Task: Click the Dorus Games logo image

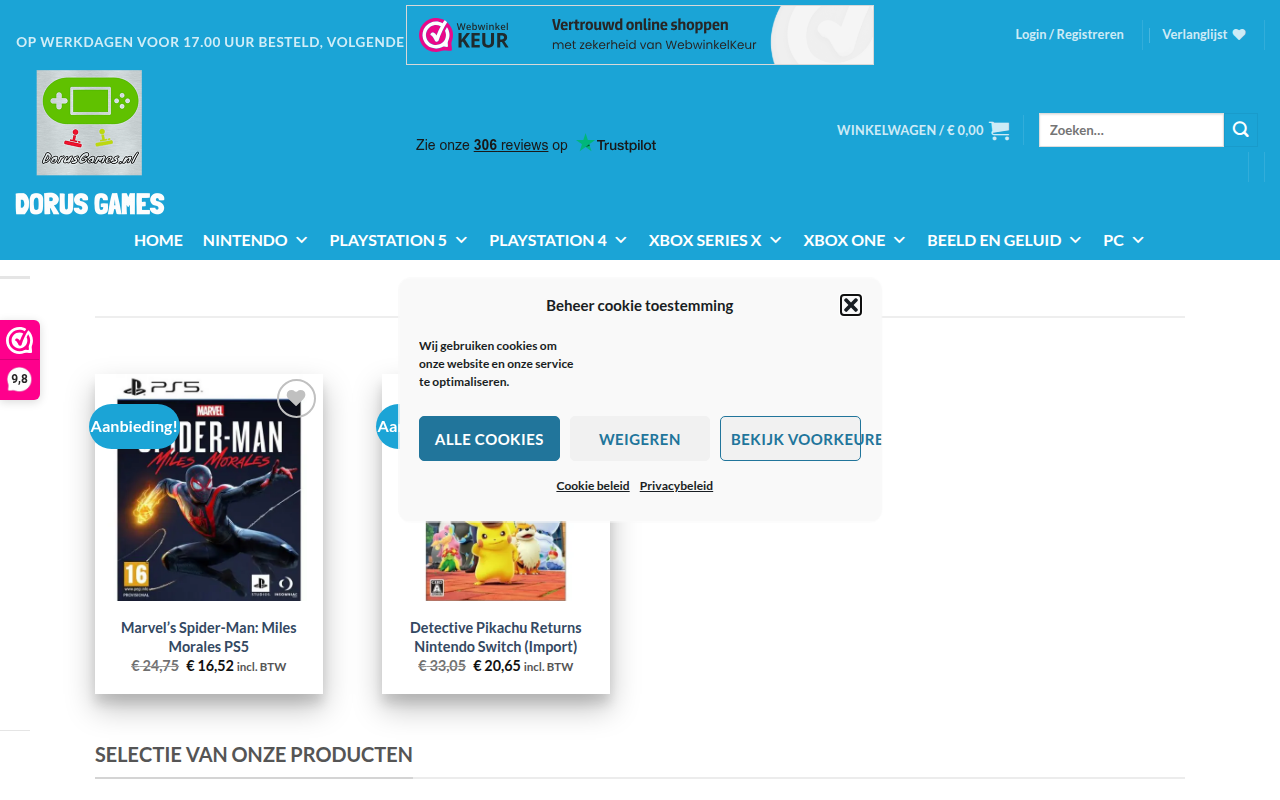Action: [x=89, y=123]
